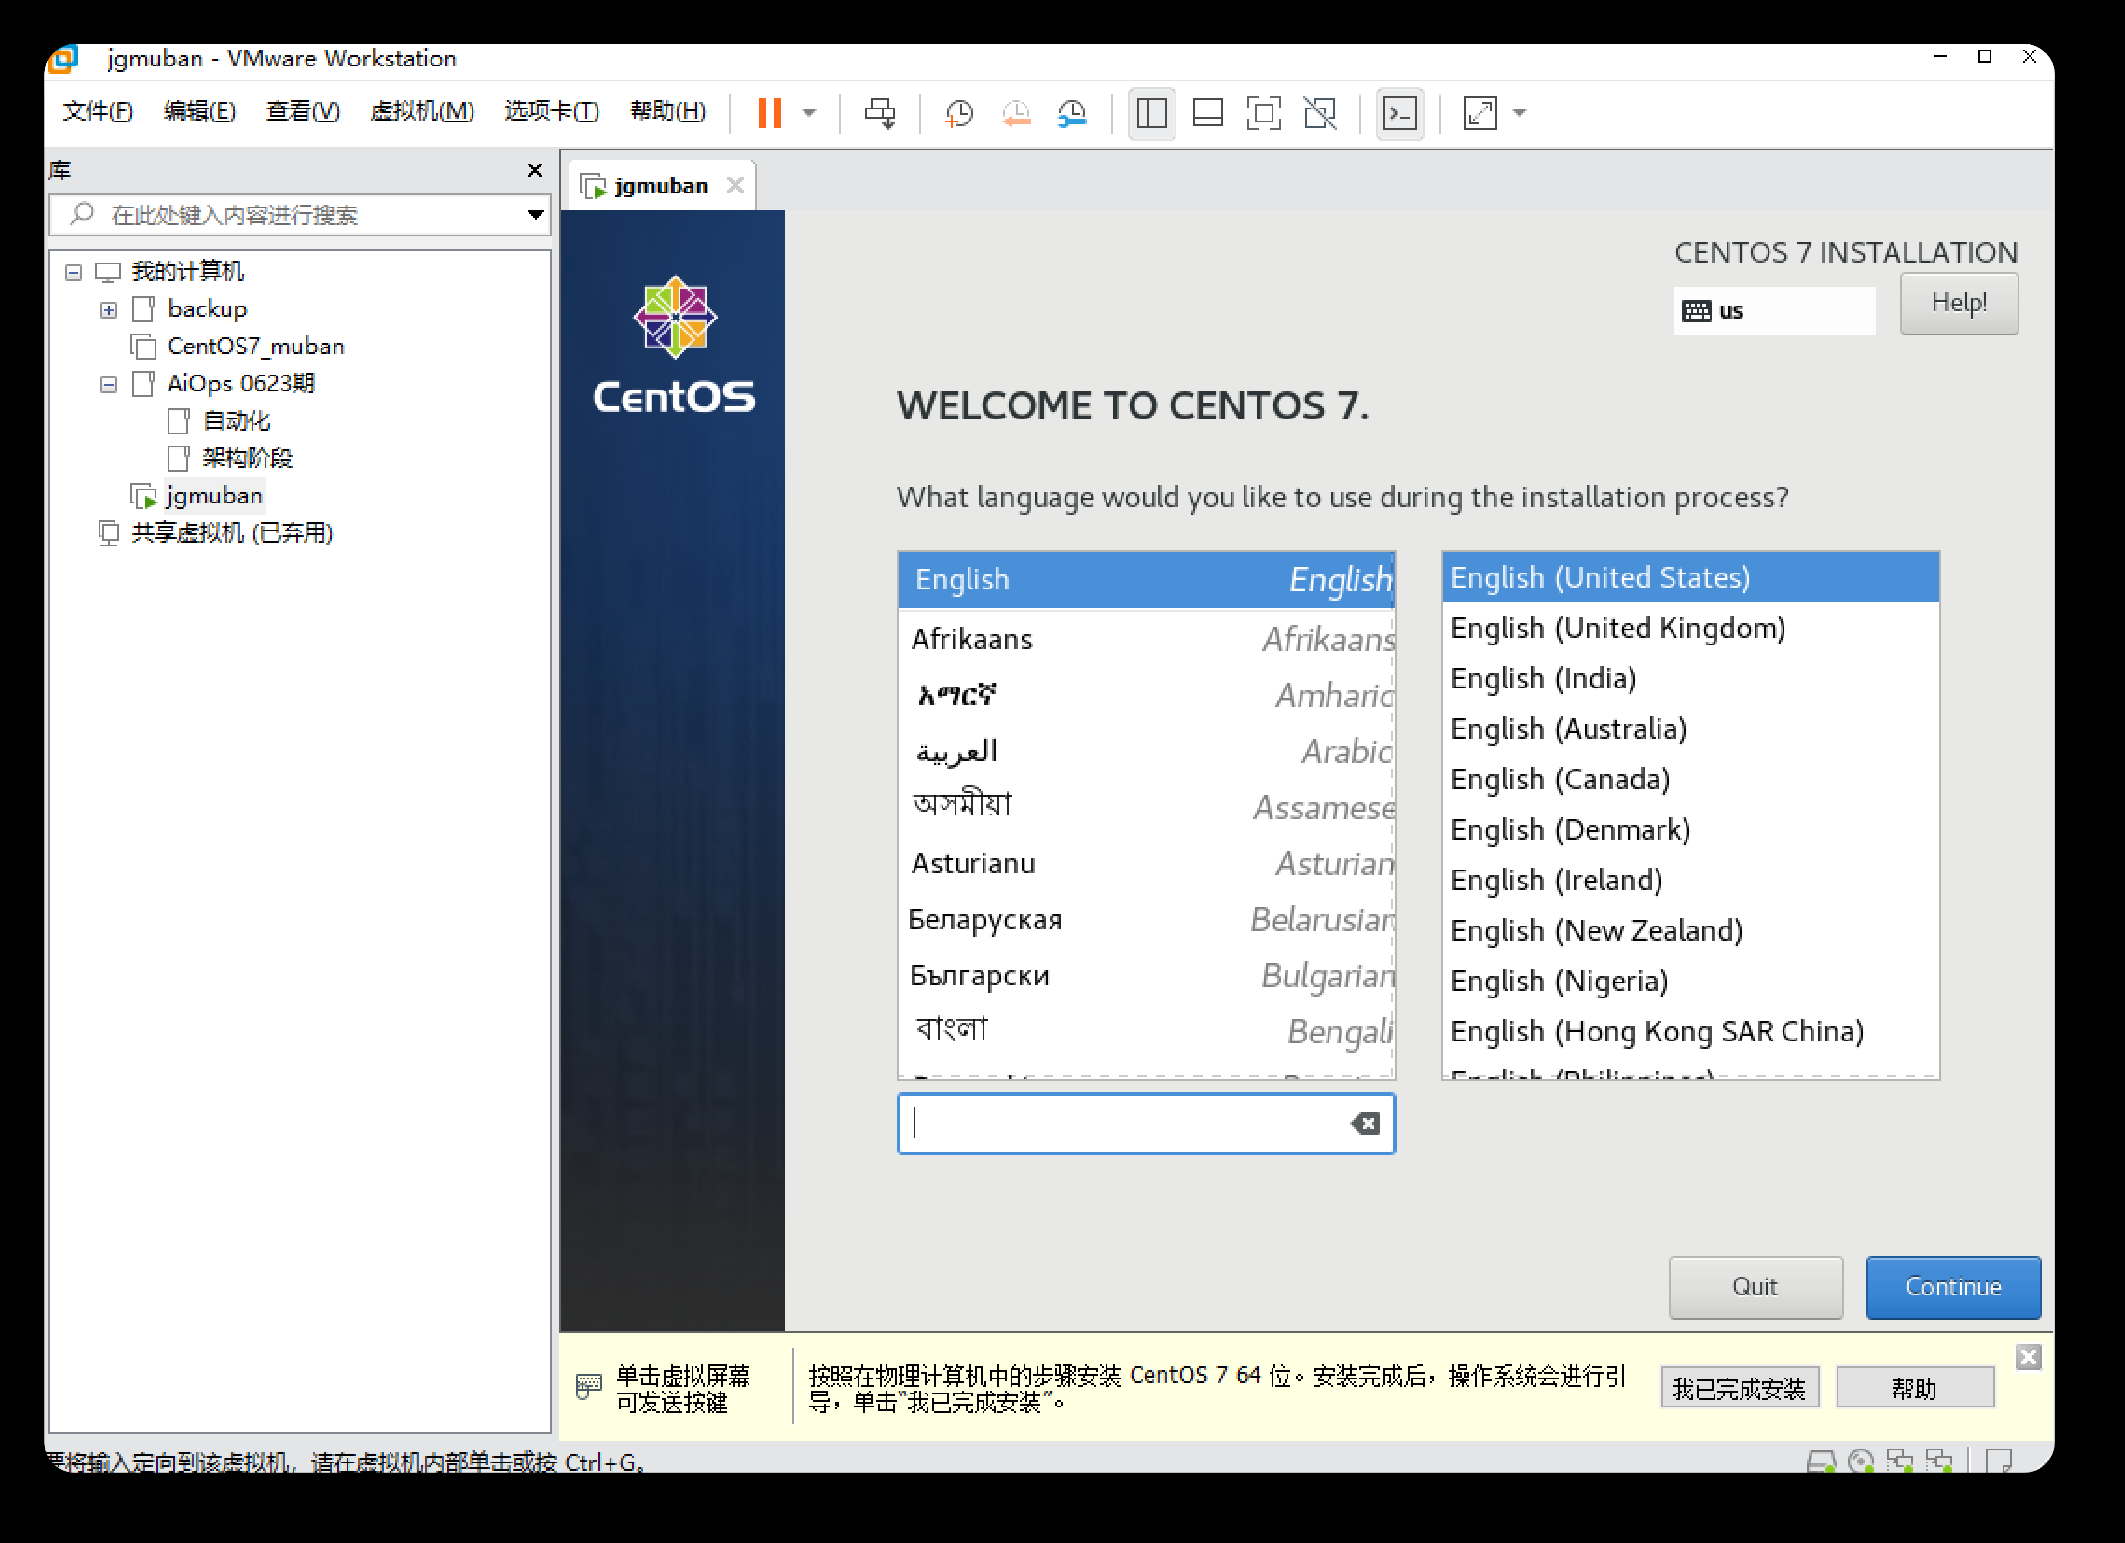The image size is (2125, 1543).
Task: Open the snapshot manager wrench-clock icon
Action: pos(1072,112)
